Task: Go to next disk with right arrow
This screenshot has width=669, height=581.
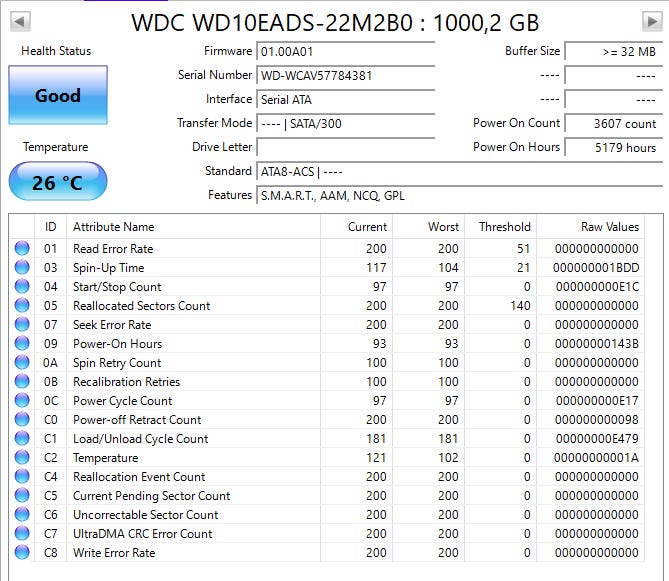Action: point(652,21)
